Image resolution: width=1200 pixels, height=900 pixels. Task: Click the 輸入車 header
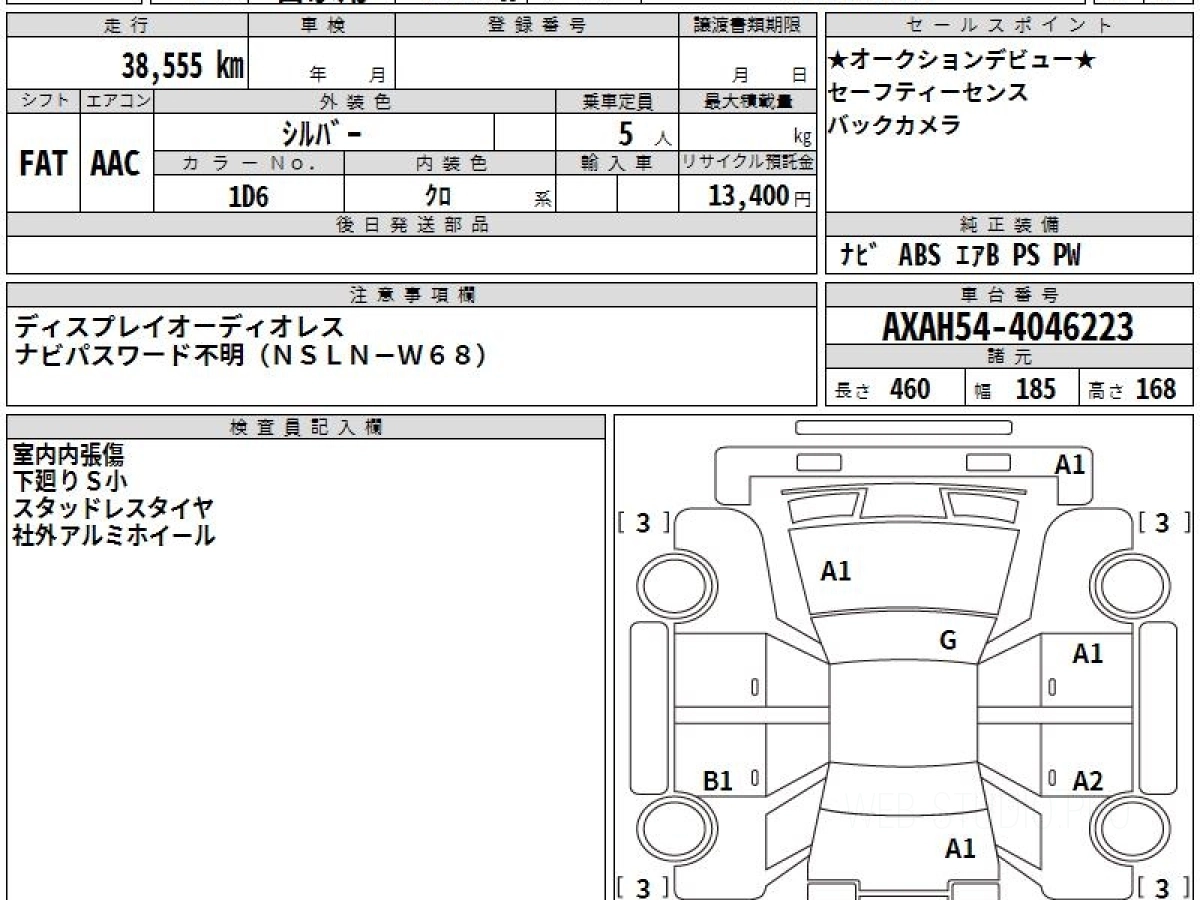pyautogui.click(x=617, y=163)
